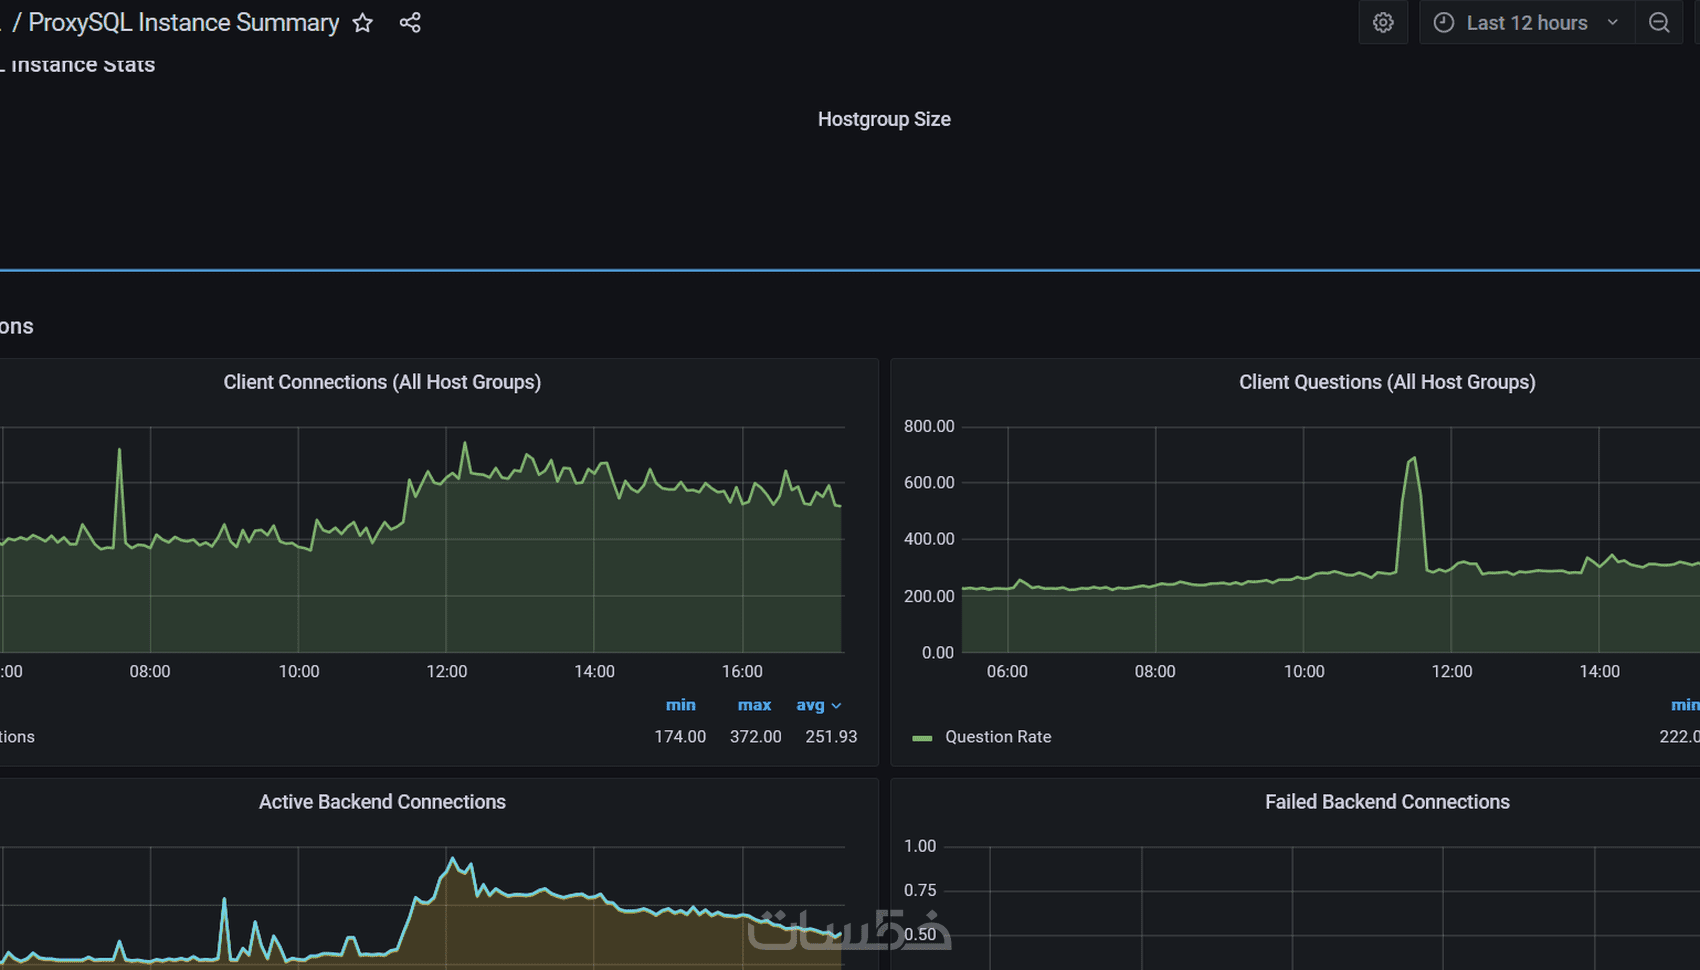The height and width of the screenshot is (970, 1700).
Task: Click the Question Rate peak near 11:30
Action: 1413,459
